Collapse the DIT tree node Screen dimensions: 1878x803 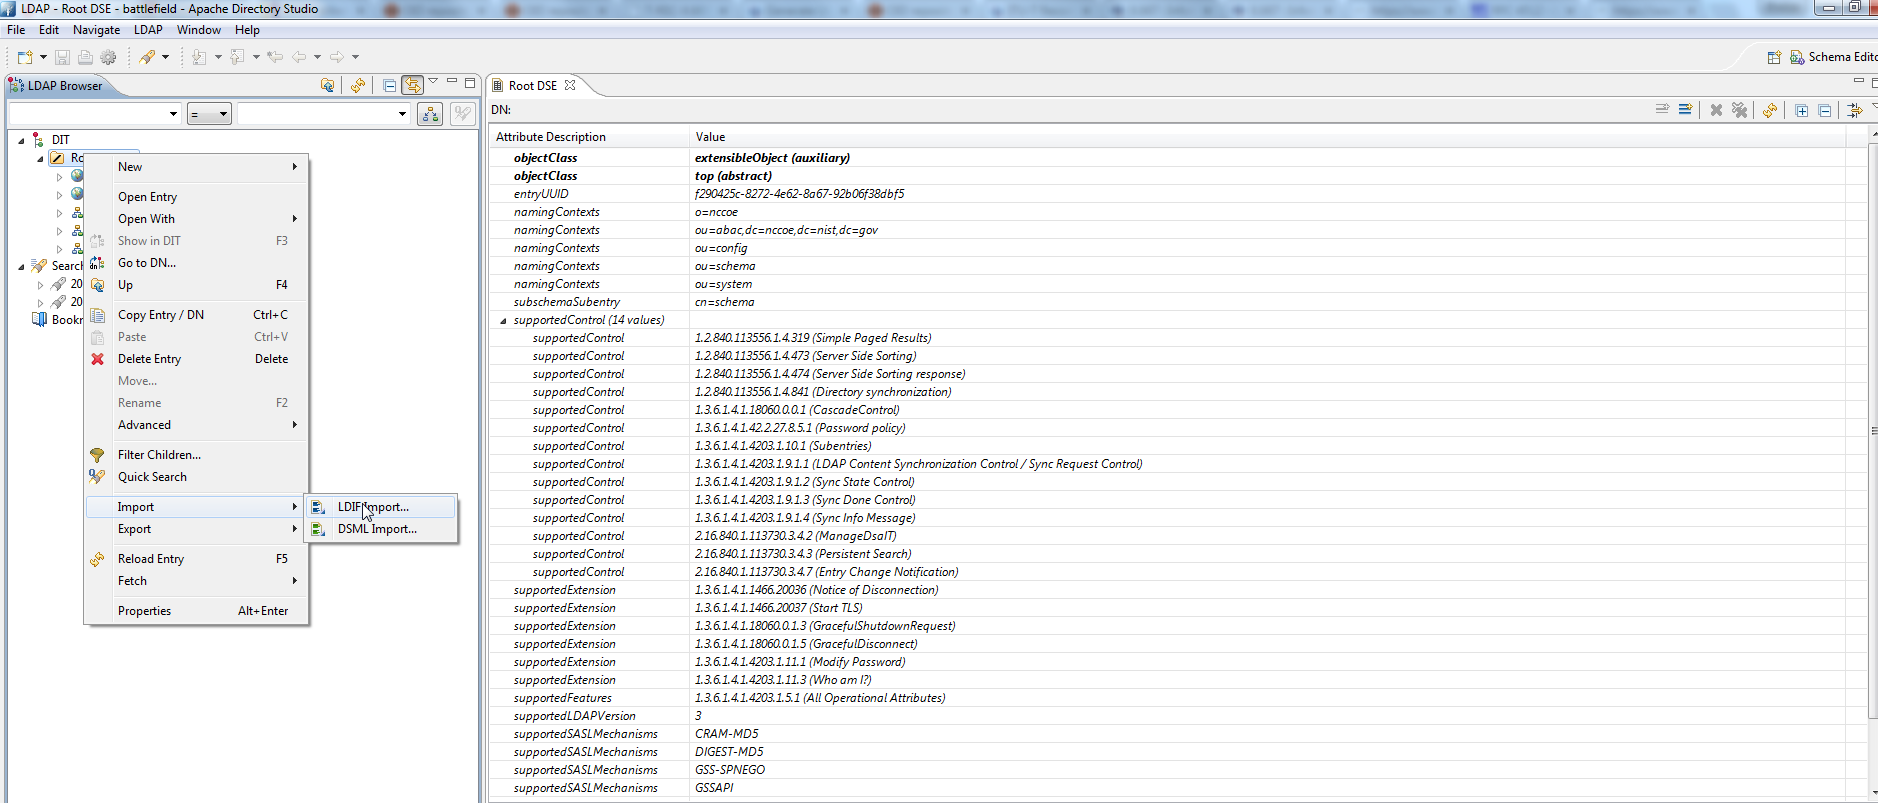coord(22,140)
